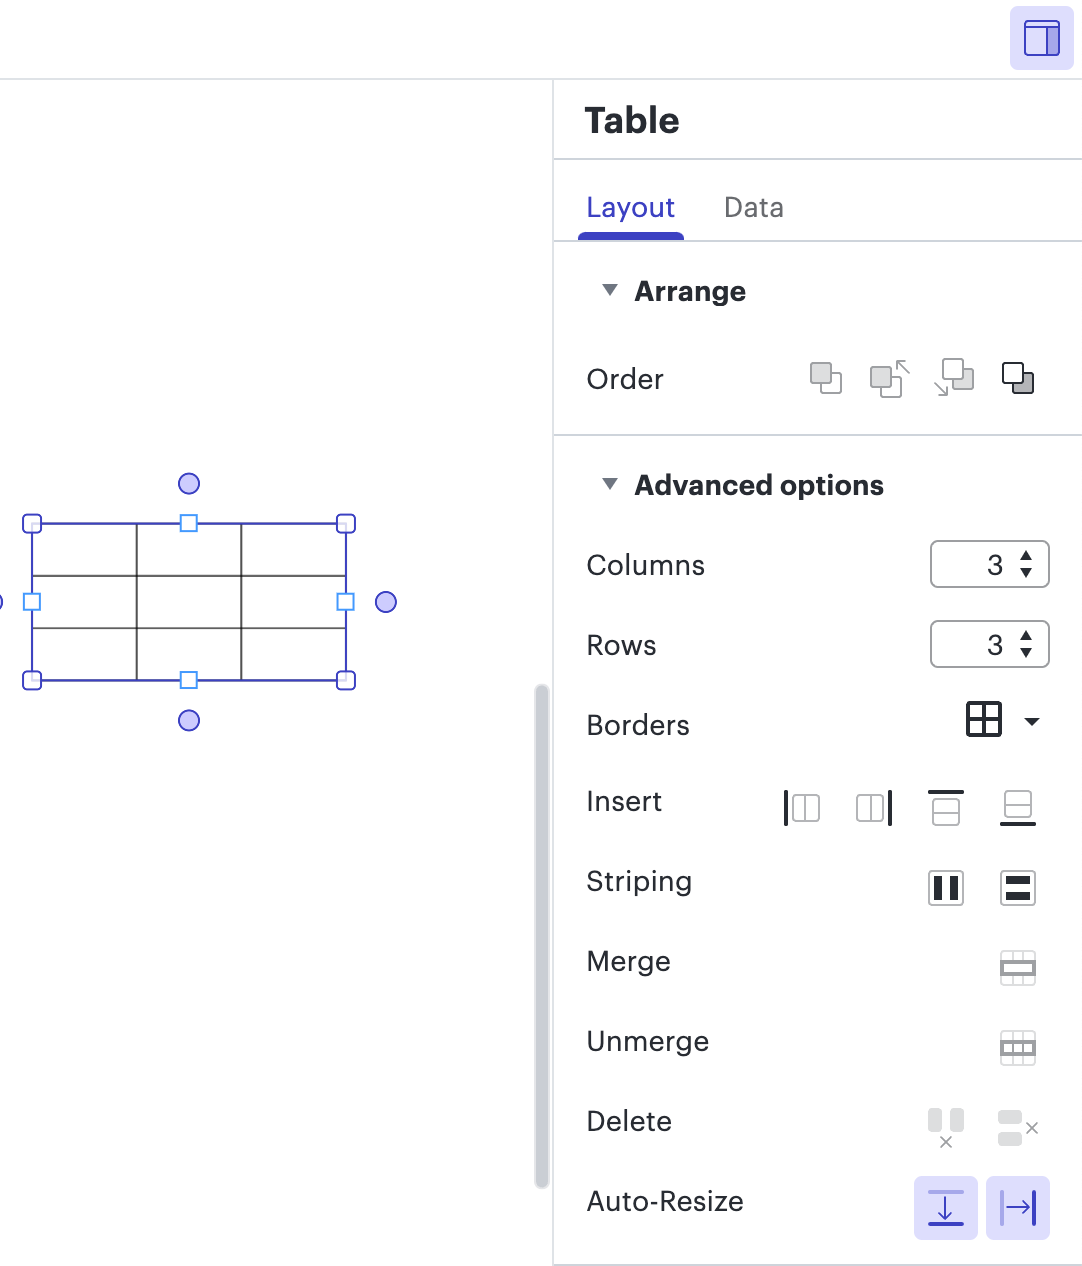
Task: Insert a row below
Action: 1018,807
